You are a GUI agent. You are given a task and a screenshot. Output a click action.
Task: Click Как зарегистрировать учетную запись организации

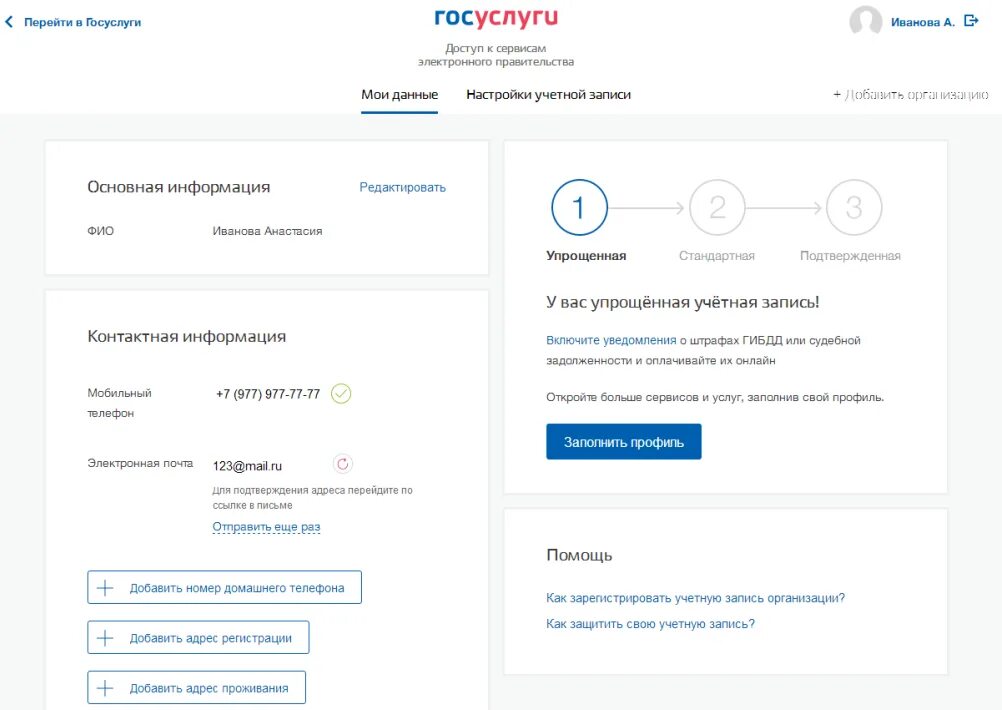click(694, 596)
